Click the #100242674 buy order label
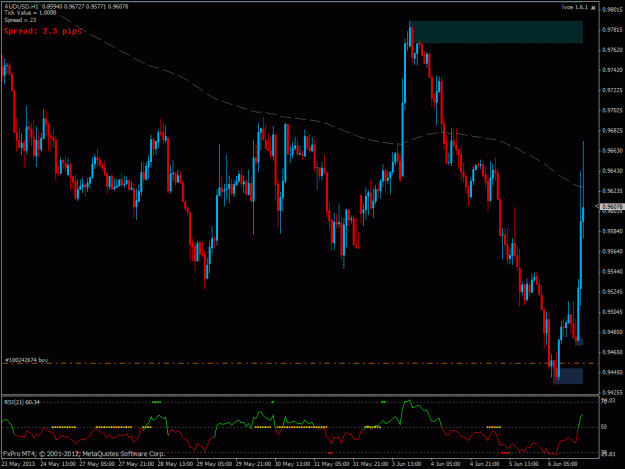 point(26,360)
